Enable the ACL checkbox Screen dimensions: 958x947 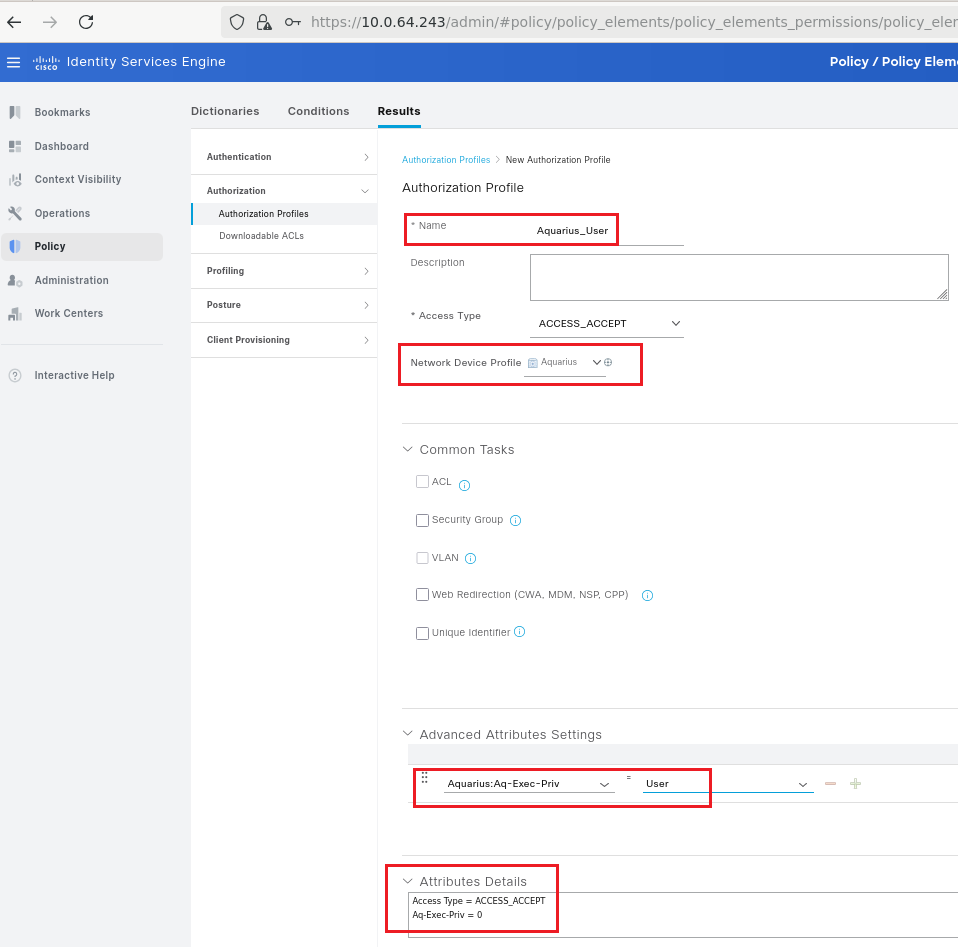[x=422, y=482]
